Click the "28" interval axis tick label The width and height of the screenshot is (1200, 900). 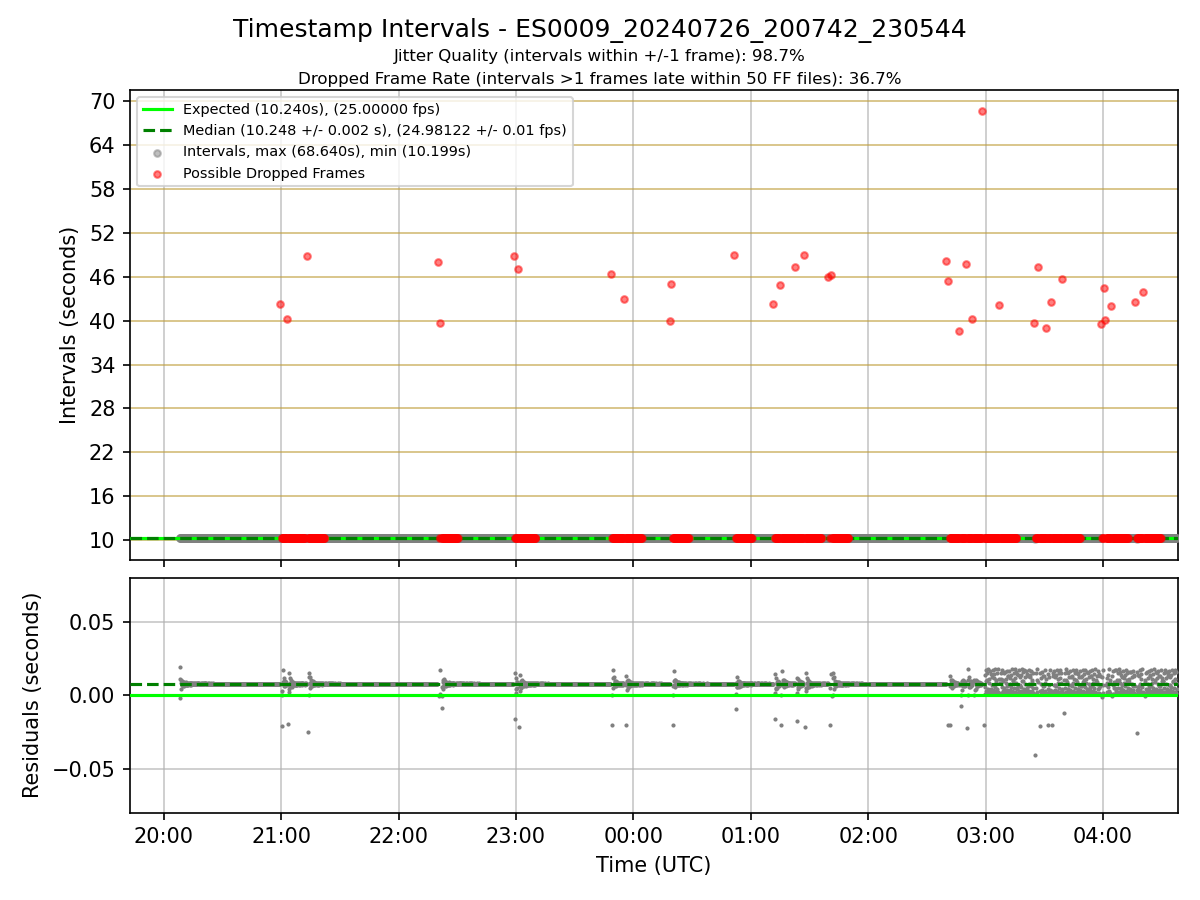(x=103, y=409)
